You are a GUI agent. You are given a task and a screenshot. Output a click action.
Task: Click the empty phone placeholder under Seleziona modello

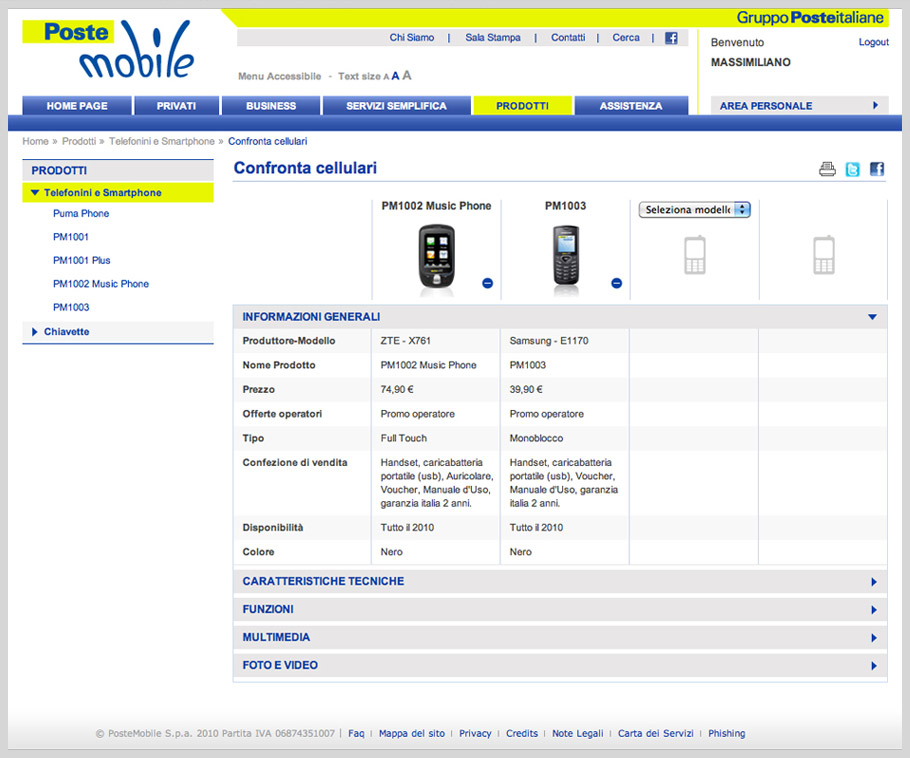[695, 255]
